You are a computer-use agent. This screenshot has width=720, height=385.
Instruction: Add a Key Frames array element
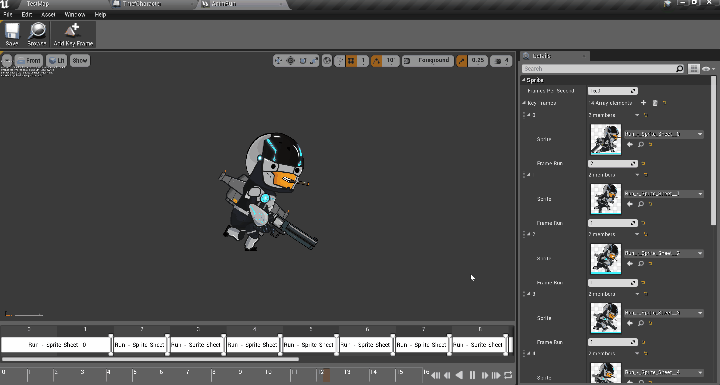click(x=643, y=103)
